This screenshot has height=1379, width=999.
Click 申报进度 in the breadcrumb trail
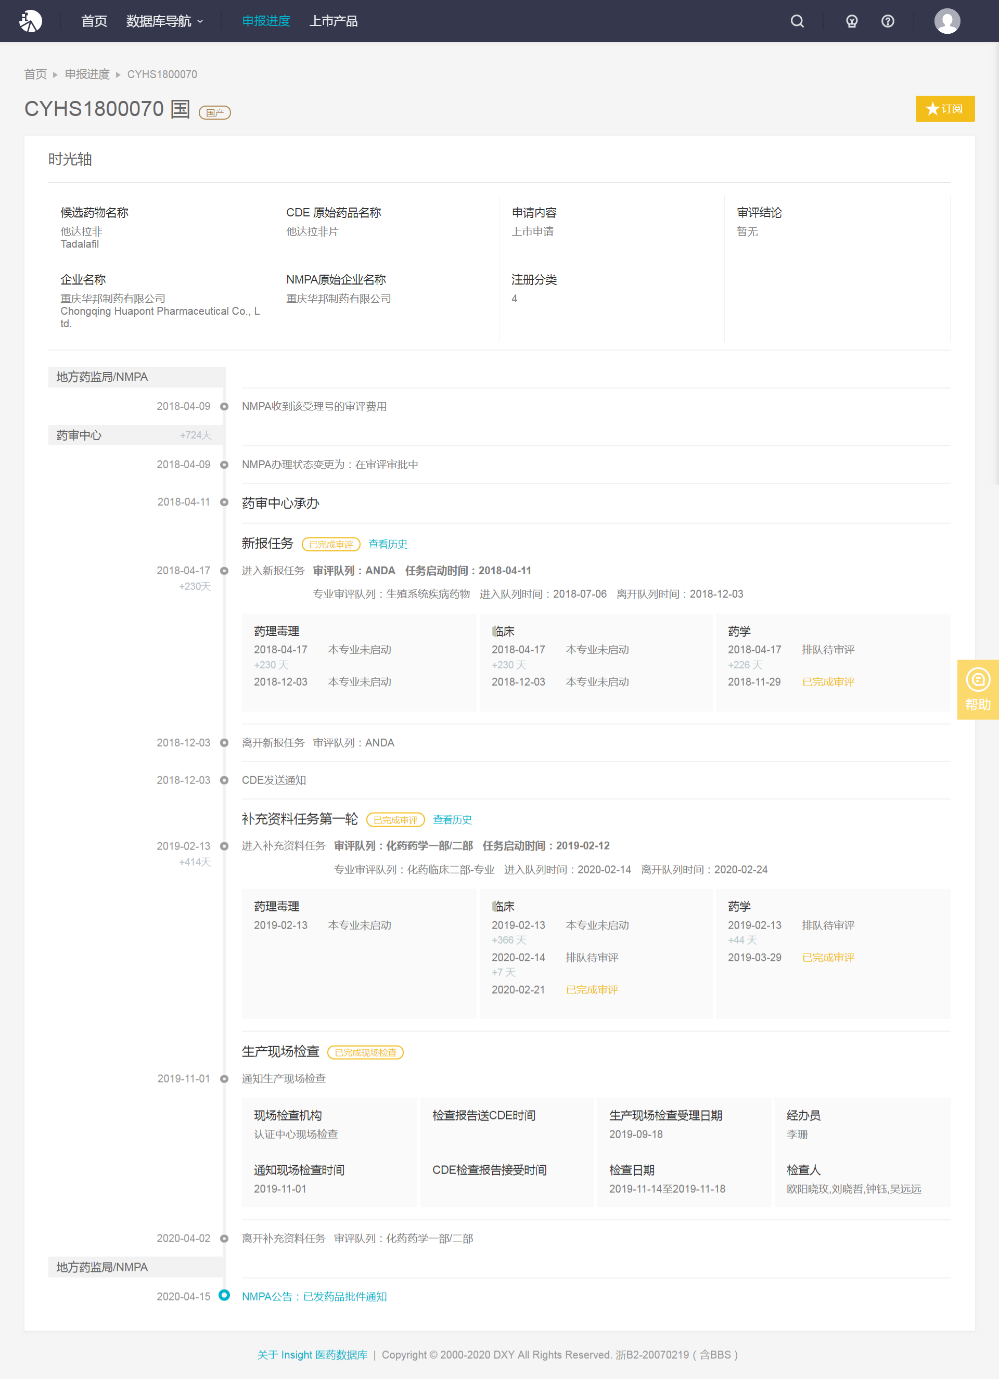[x=87, y=74]
